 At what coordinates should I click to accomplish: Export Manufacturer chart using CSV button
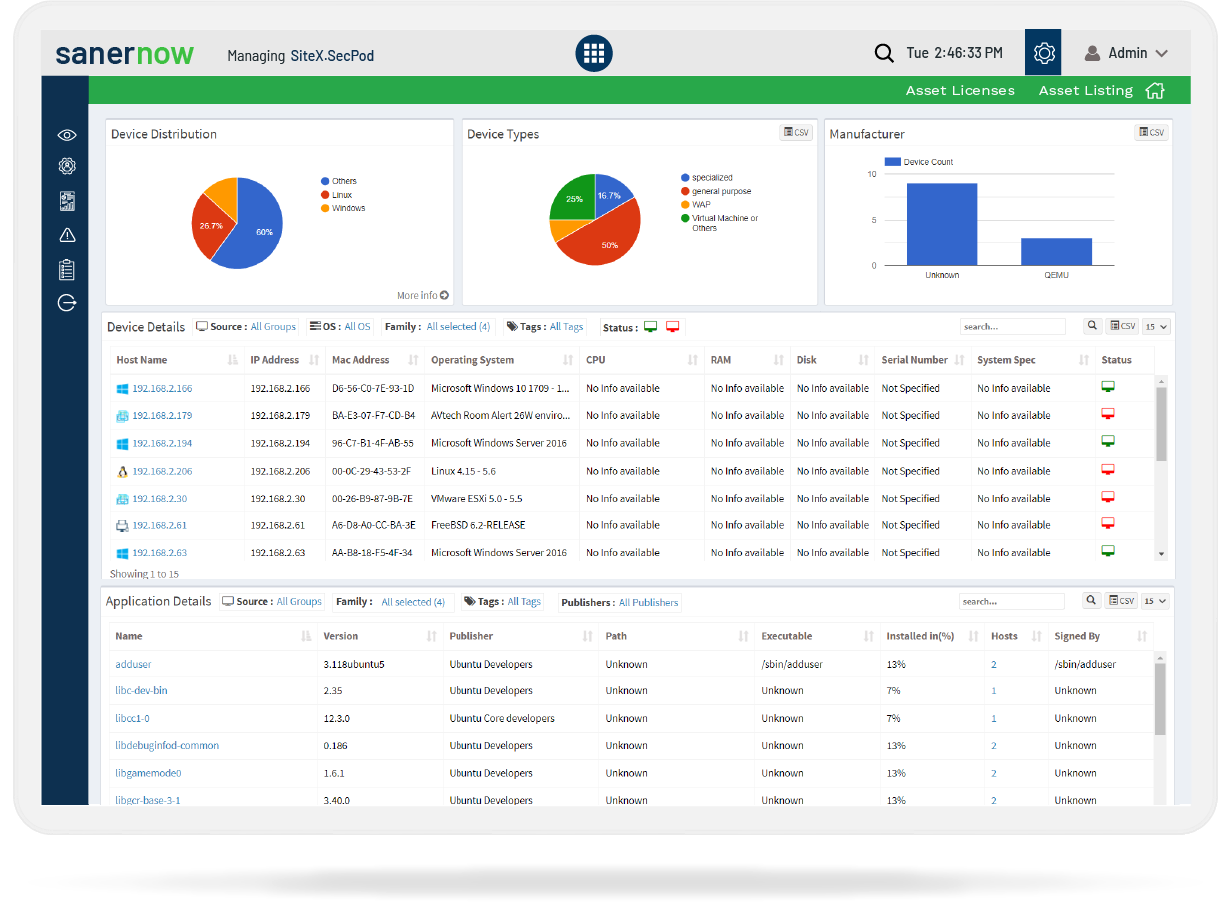tap(1151, 132)
